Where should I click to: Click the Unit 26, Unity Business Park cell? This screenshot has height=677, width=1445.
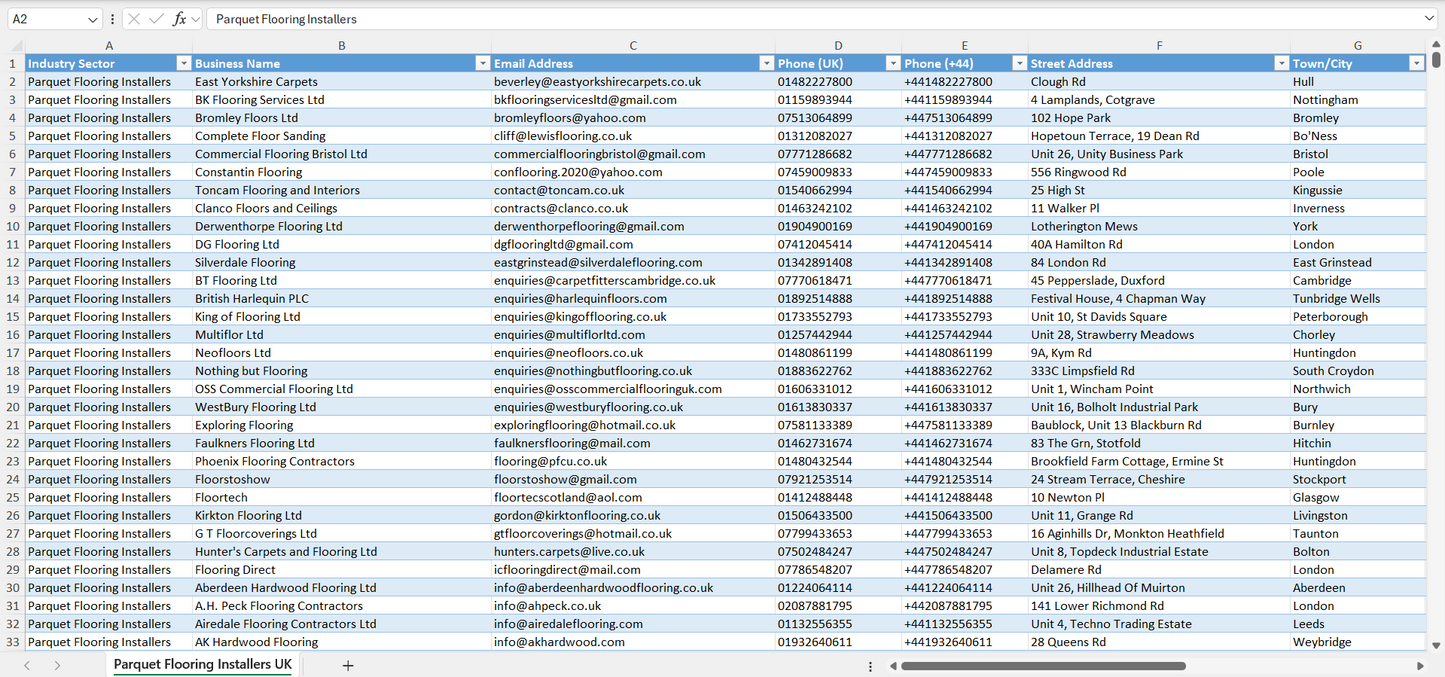[x=1159, y=154]
